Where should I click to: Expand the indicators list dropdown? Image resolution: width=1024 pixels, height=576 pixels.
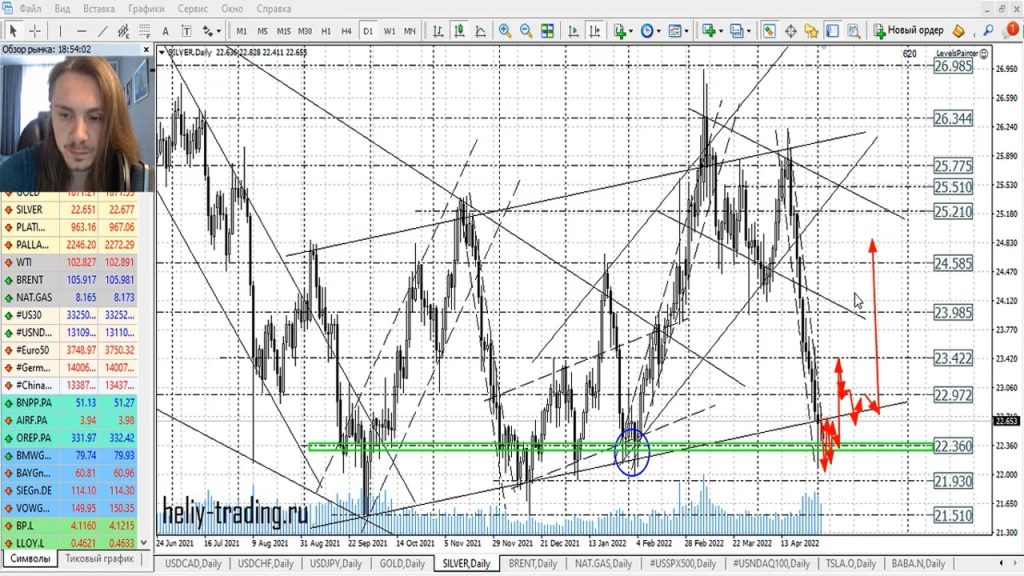point(624,31)
